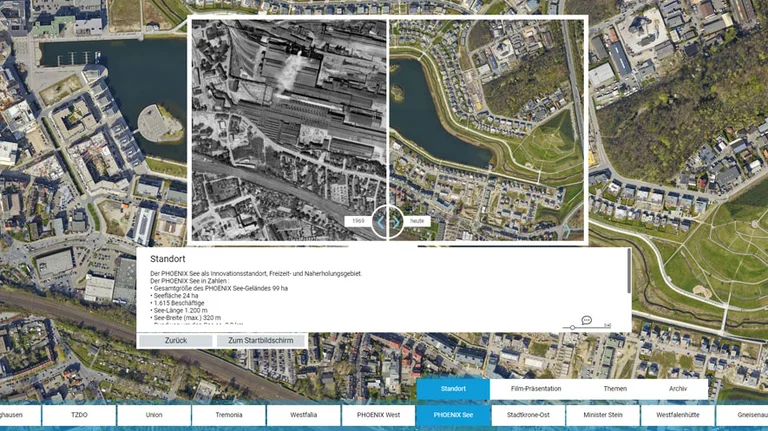
Task: Click the line 'Seefläche 24 ha'
Action: (x=174, y=296)
